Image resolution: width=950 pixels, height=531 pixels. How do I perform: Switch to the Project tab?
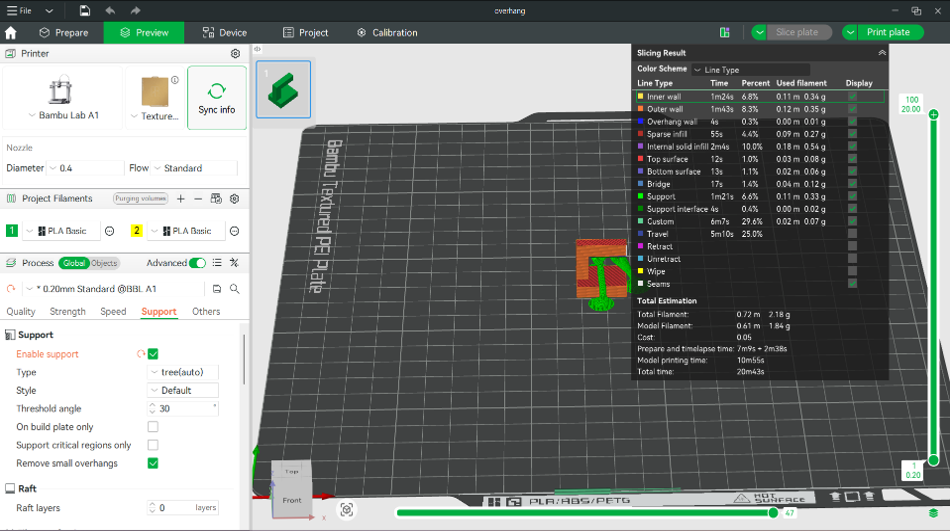[x=305, y=33]
